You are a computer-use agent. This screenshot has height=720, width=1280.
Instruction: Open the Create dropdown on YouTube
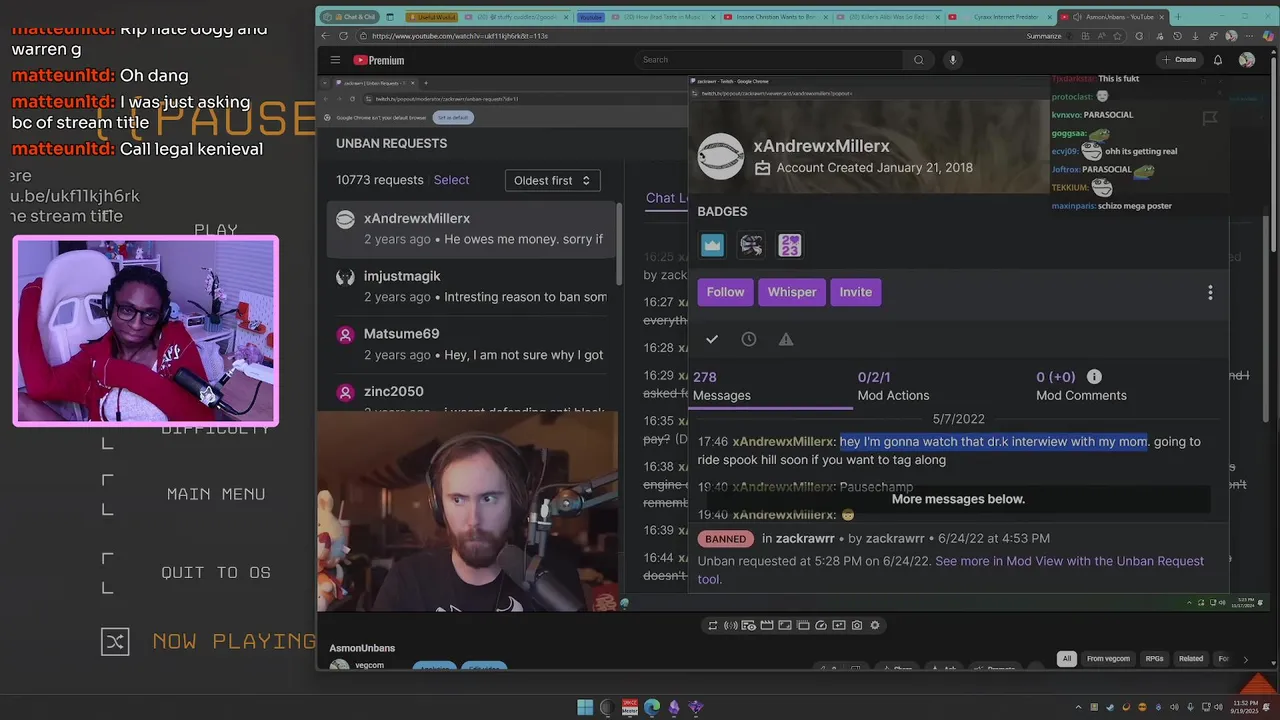[1180, 60]
